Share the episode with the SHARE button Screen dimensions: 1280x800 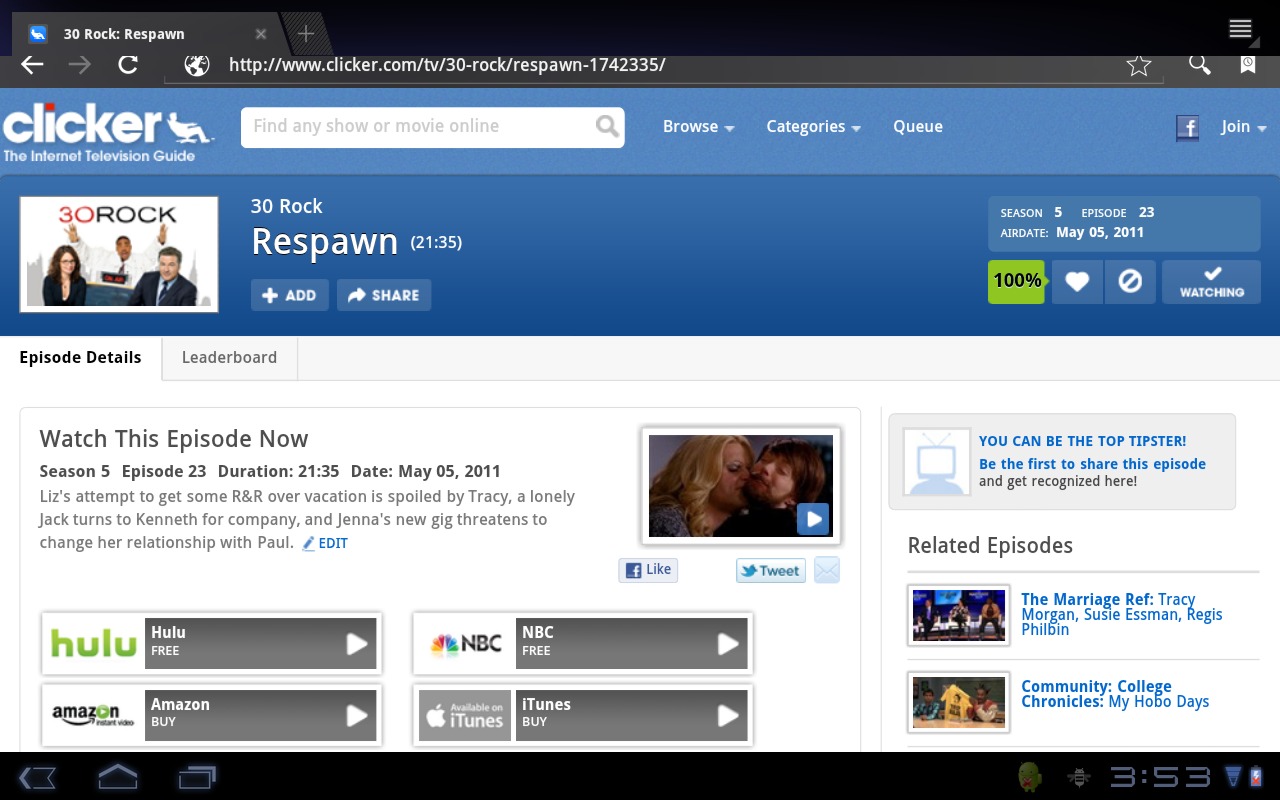pos(383,295)
